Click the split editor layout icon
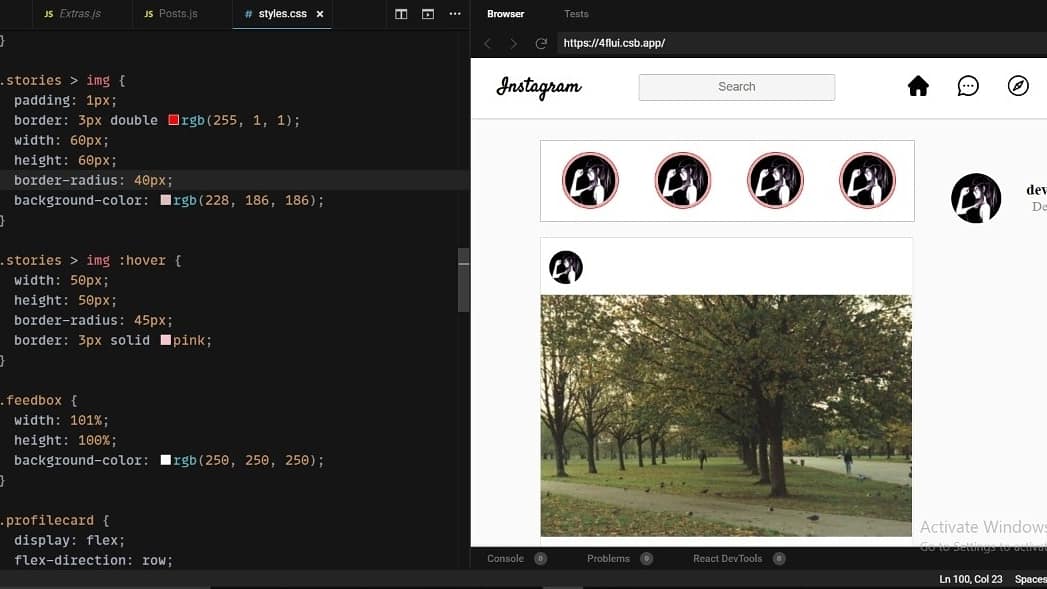The width and height of the screenshot is (1047, 589). click(401, 14)
